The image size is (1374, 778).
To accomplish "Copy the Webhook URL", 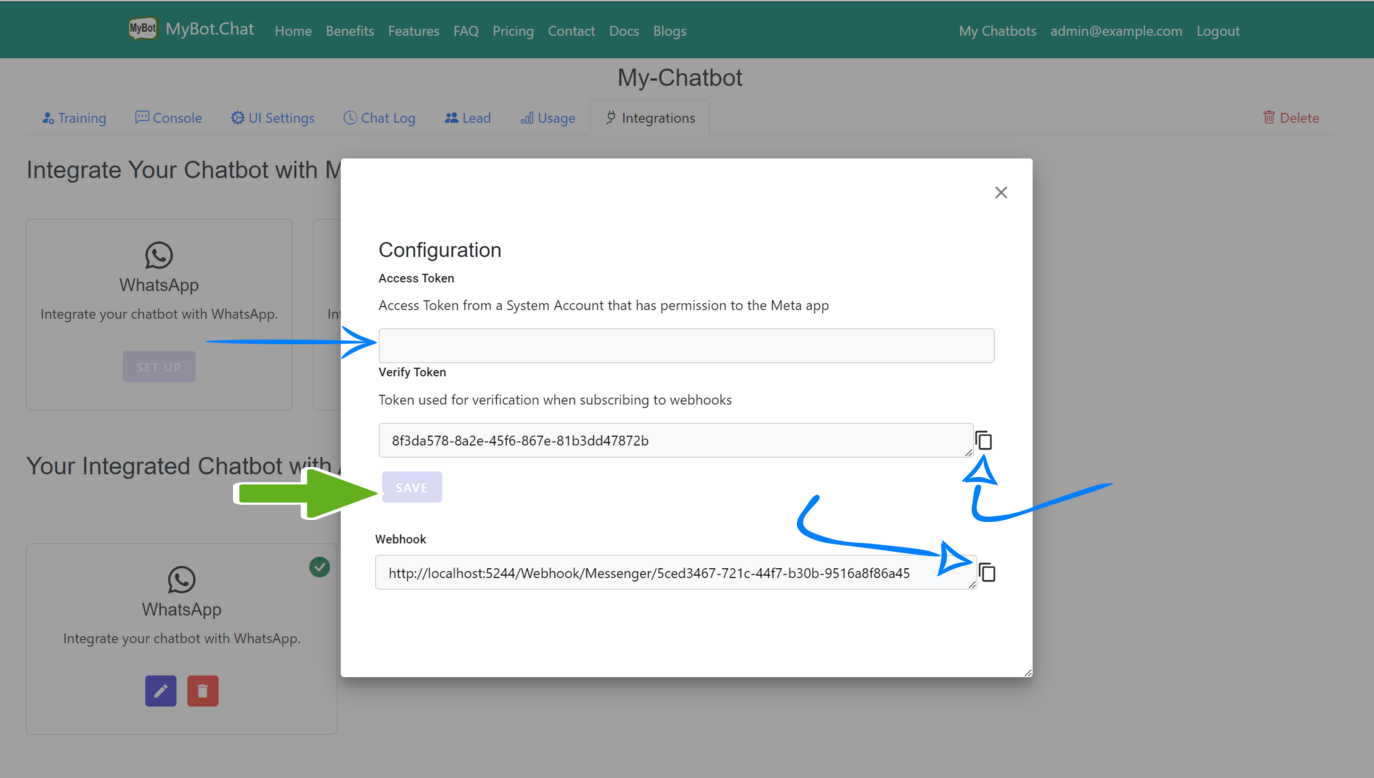I will [x=987, y=570].
